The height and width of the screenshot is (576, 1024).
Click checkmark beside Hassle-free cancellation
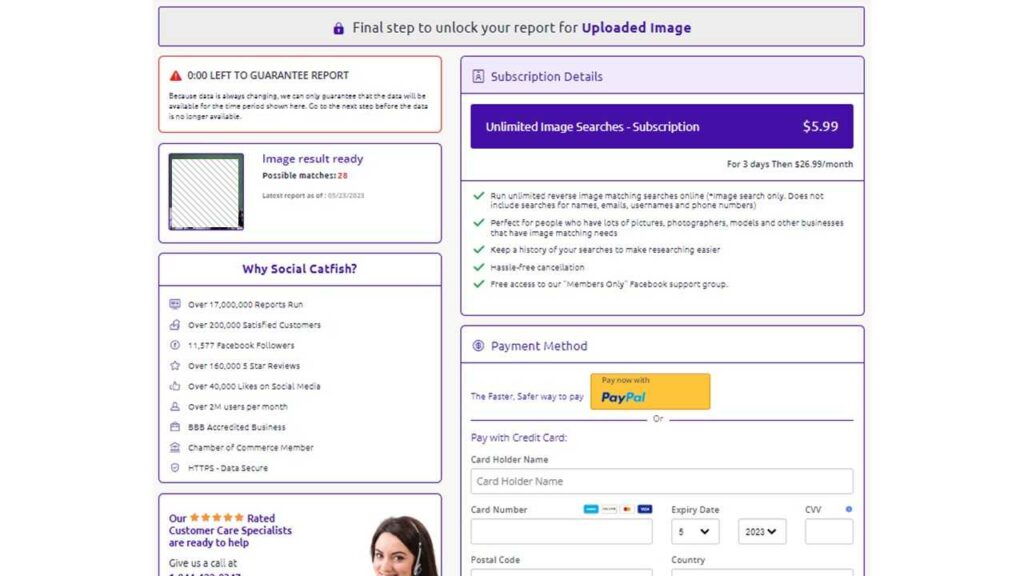click(479, 266)
